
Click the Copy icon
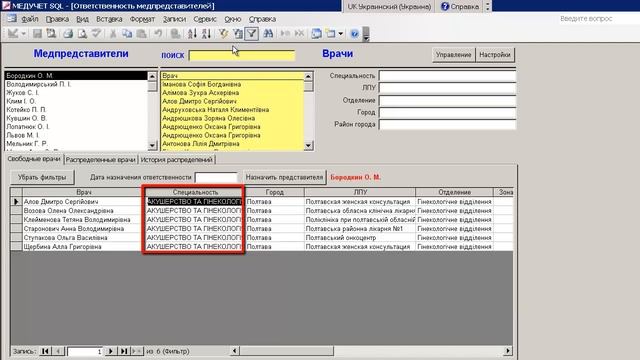click(x=127, y=33)
